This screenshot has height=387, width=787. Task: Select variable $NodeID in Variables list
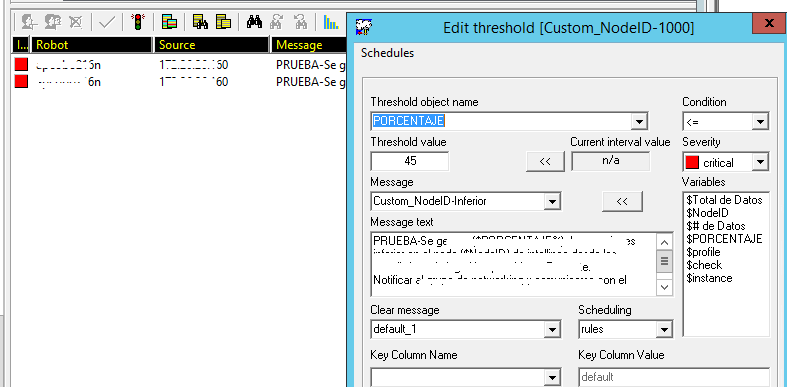click(x=707, y=213)
